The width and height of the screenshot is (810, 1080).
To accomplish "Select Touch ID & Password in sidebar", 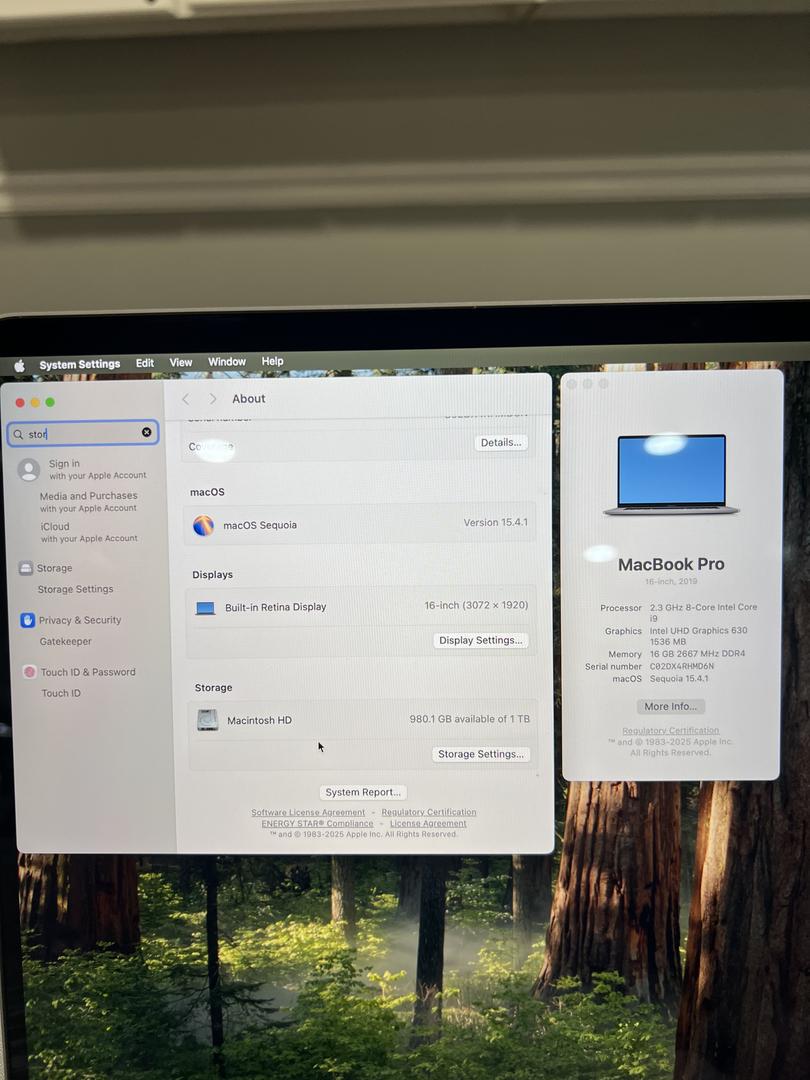I will pyautogui.click(x=88, y=672).
